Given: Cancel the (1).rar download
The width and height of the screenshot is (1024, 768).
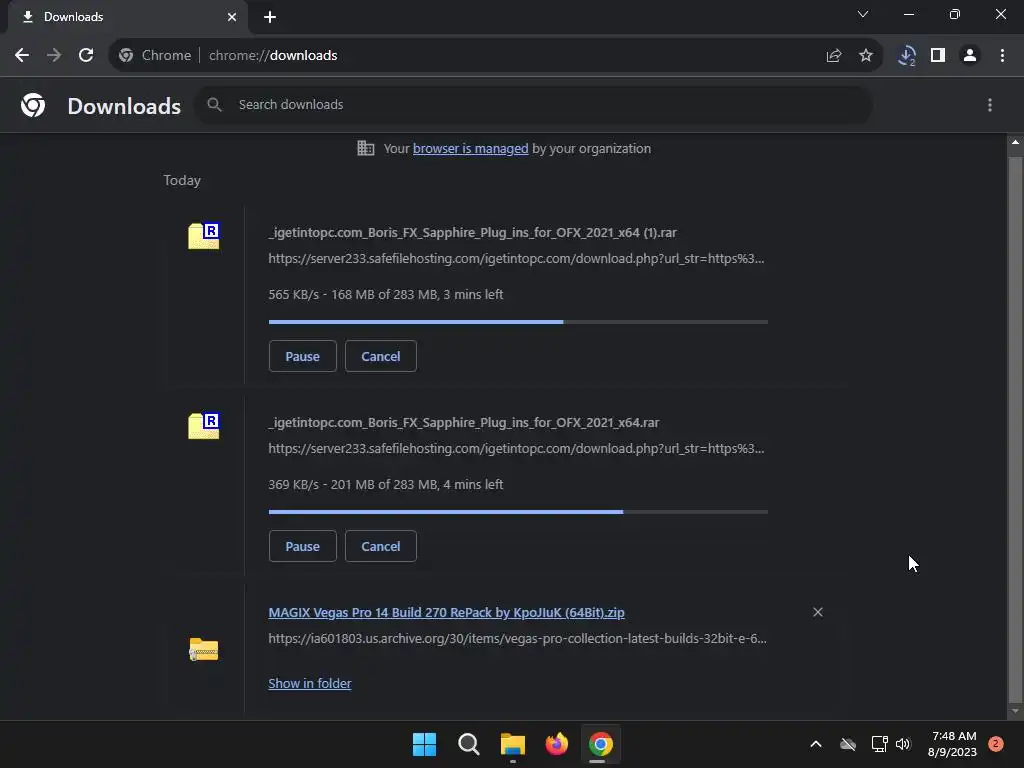Looking at the screenshot, I should (381, 357).
